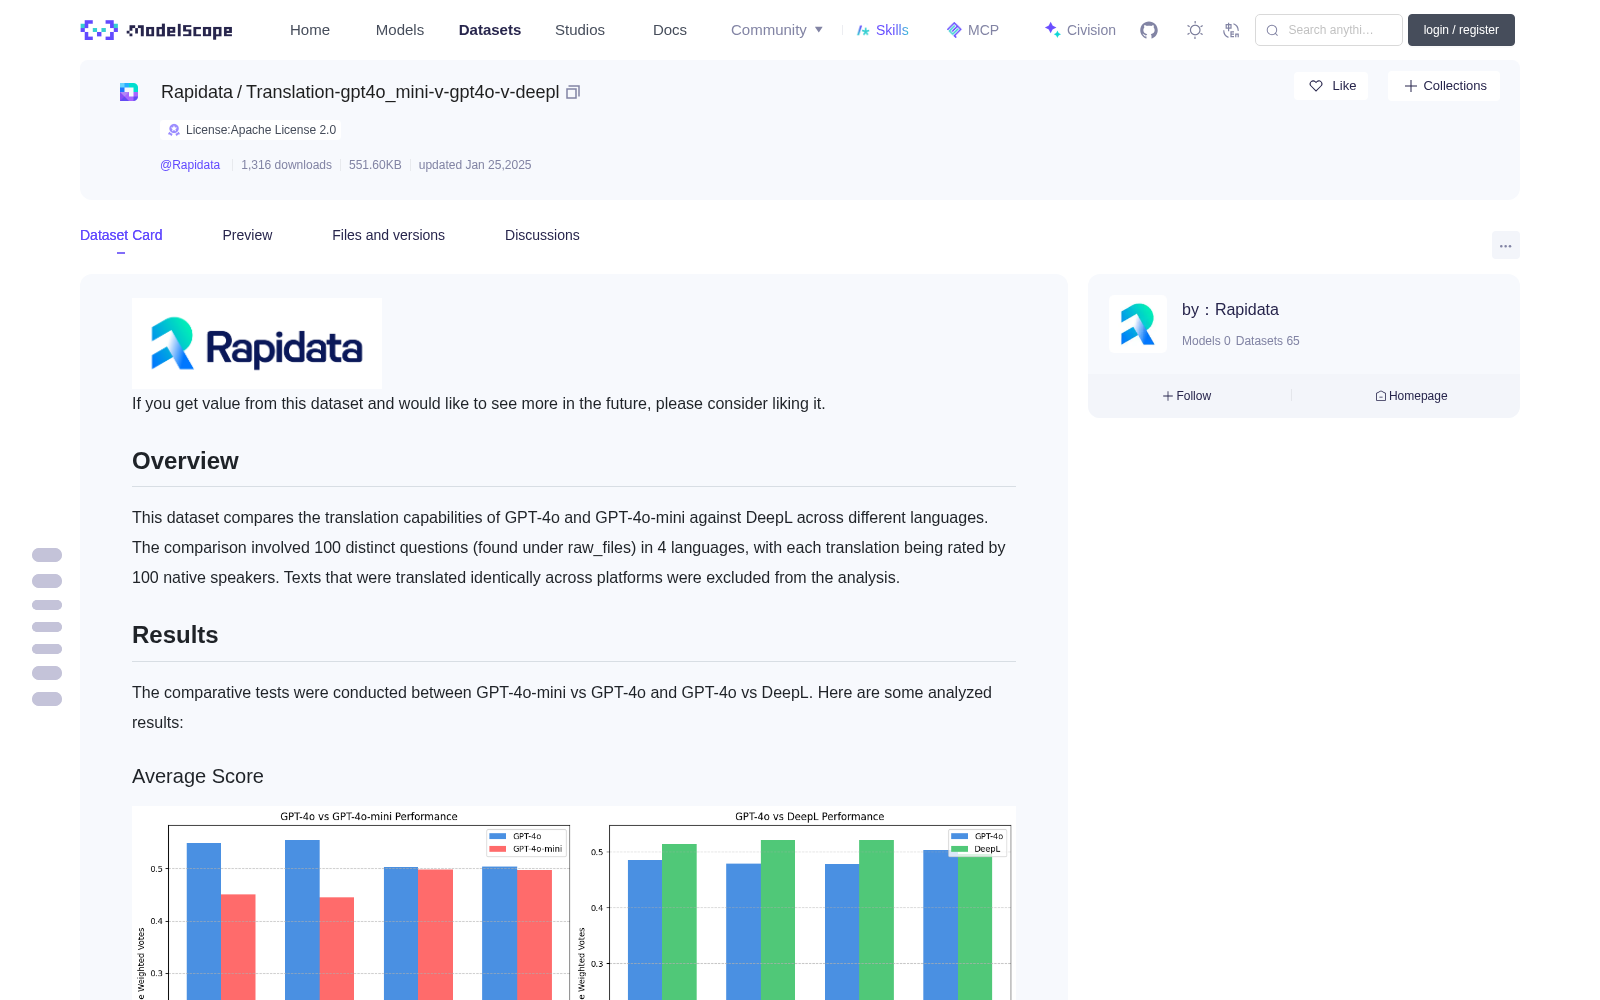The width and height of the screenshot is (1600, 1000).
Task: Click the Rapidata owner avatar in sidebar
Action: 1138,324
